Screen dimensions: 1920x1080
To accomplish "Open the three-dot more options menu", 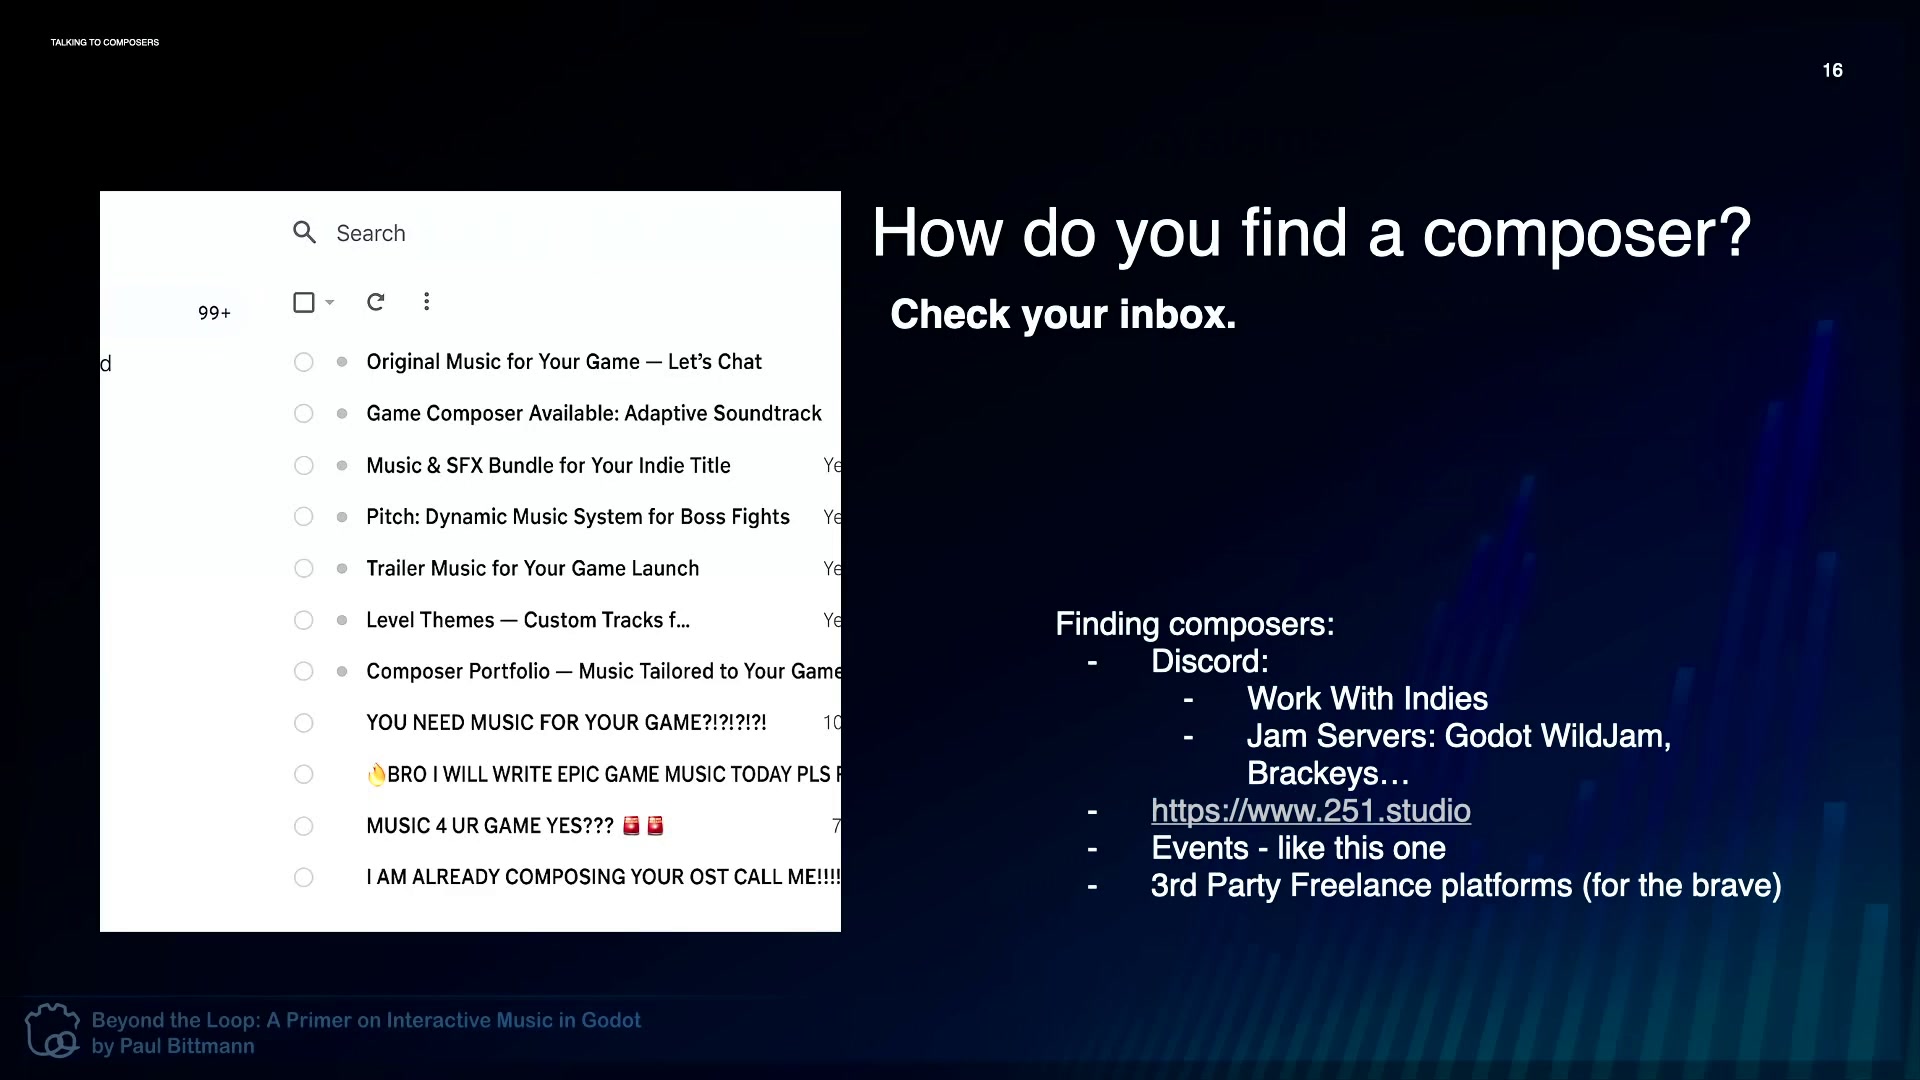I will point(427,302).
